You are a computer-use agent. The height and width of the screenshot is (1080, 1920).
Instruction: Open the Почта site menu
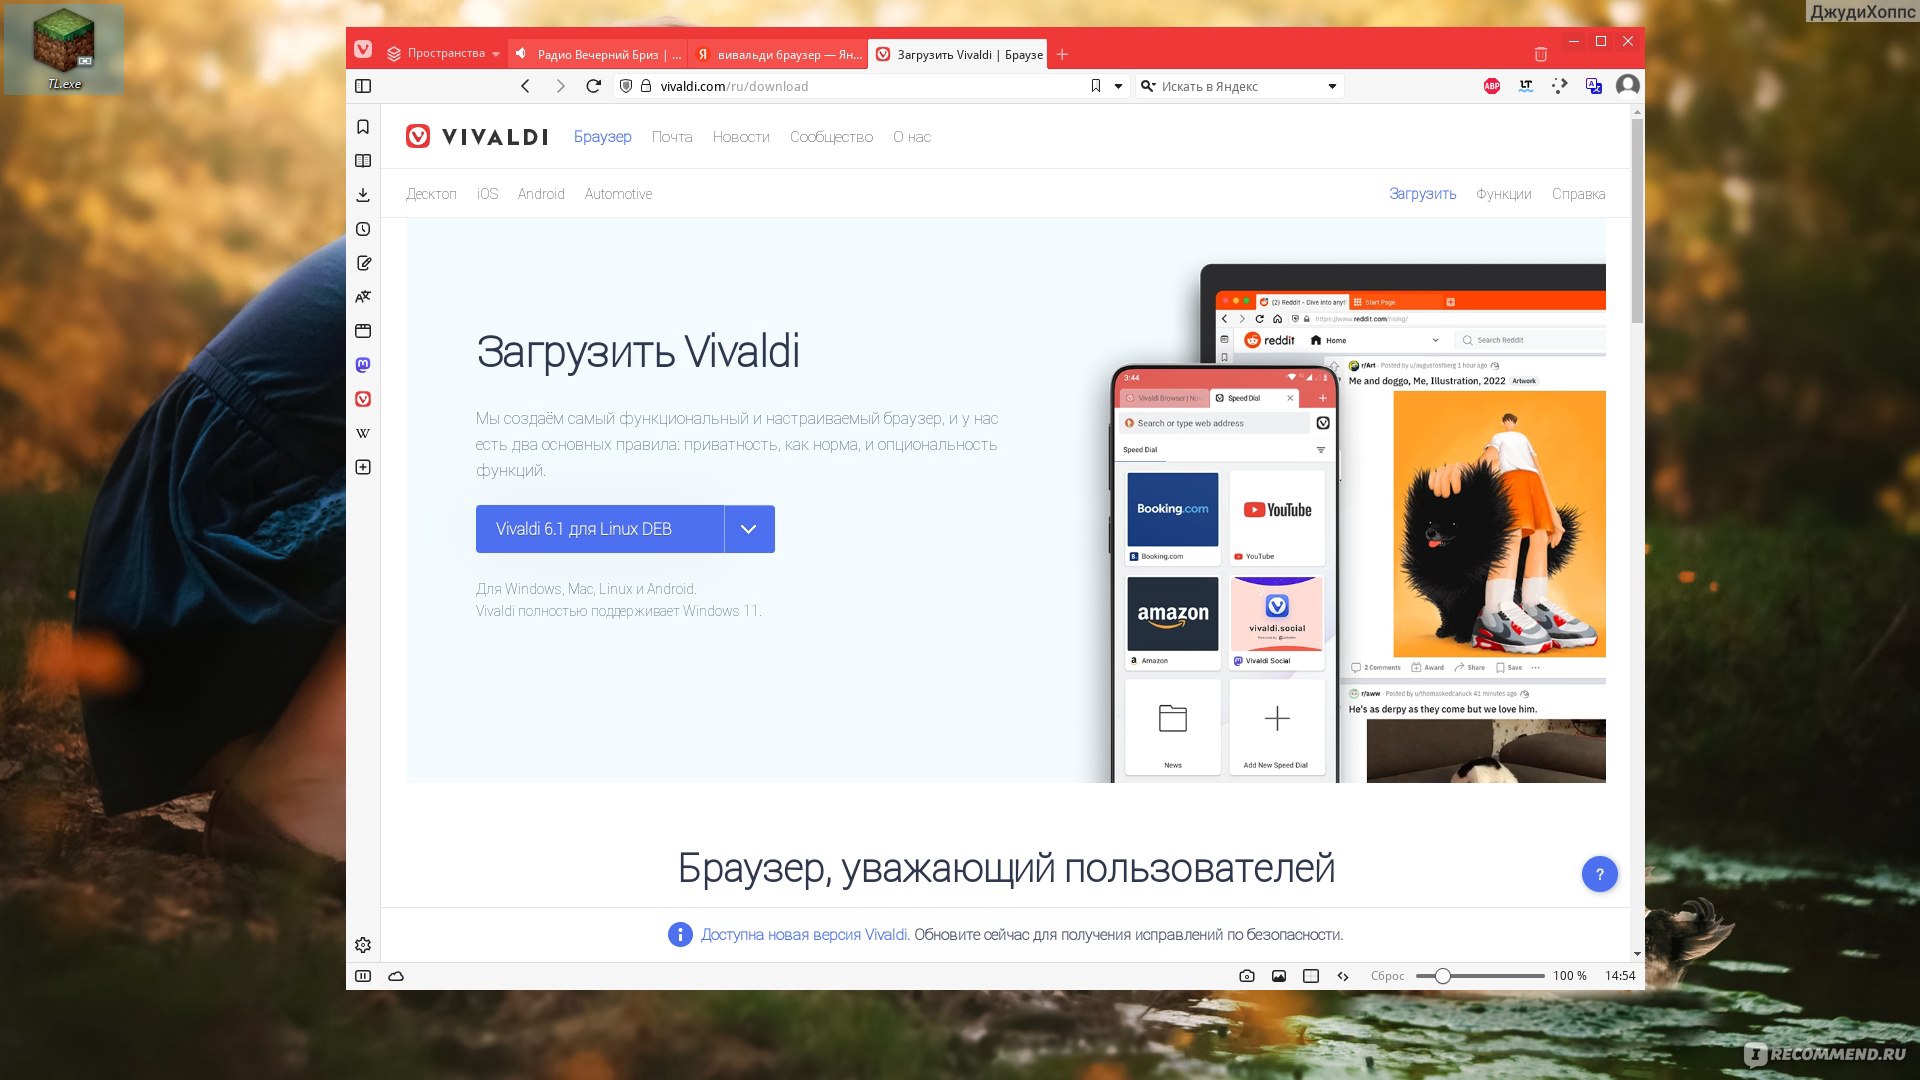[672, 137]
